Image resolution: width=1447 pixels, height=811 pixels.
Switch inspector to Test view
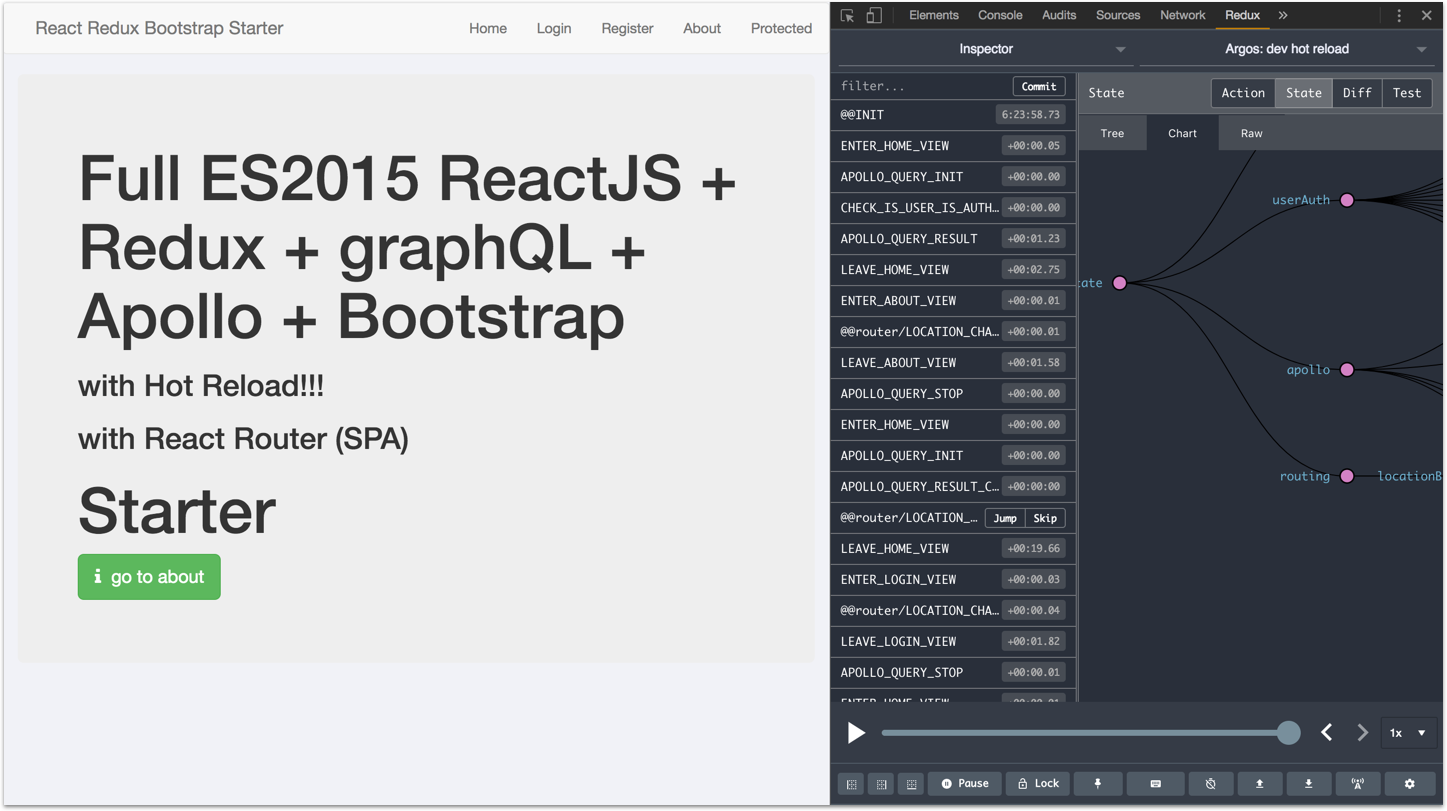coord(1406,93)
